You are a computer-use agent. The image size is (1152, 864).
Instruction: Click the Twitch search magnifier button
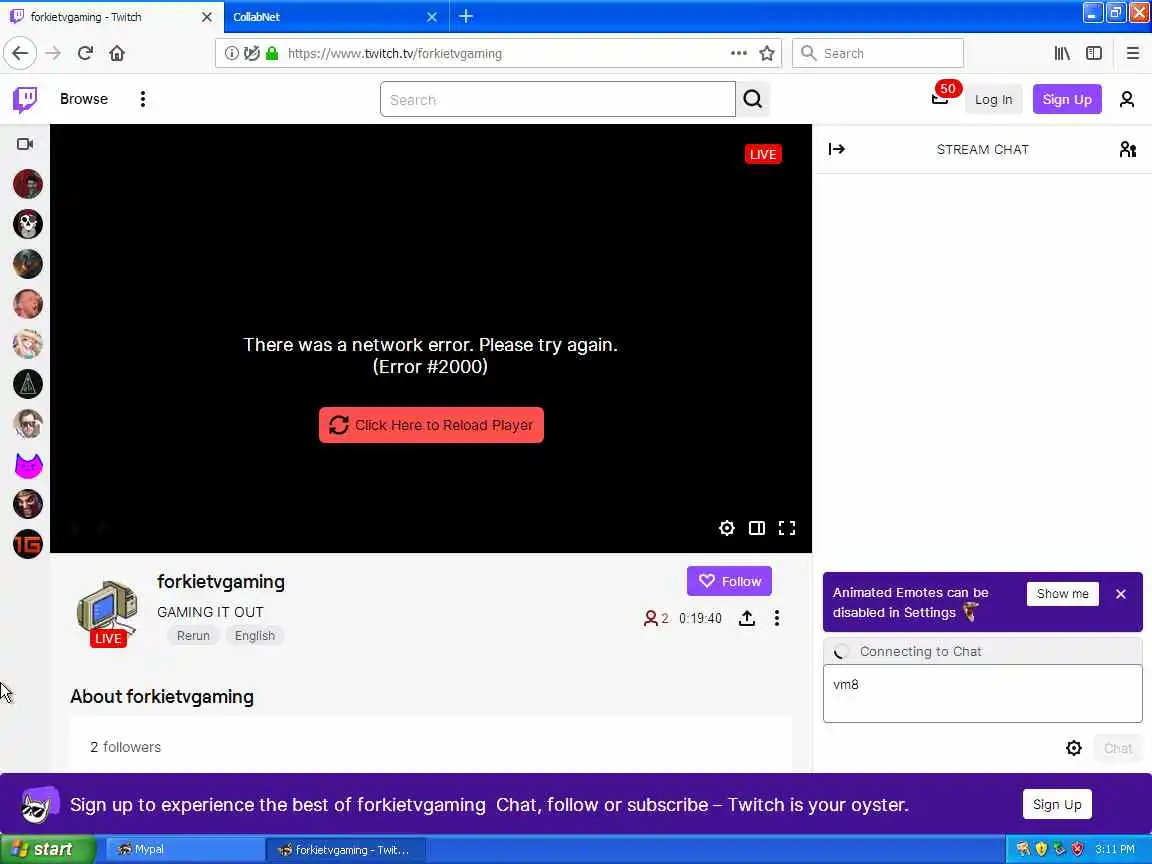point(752,99)
